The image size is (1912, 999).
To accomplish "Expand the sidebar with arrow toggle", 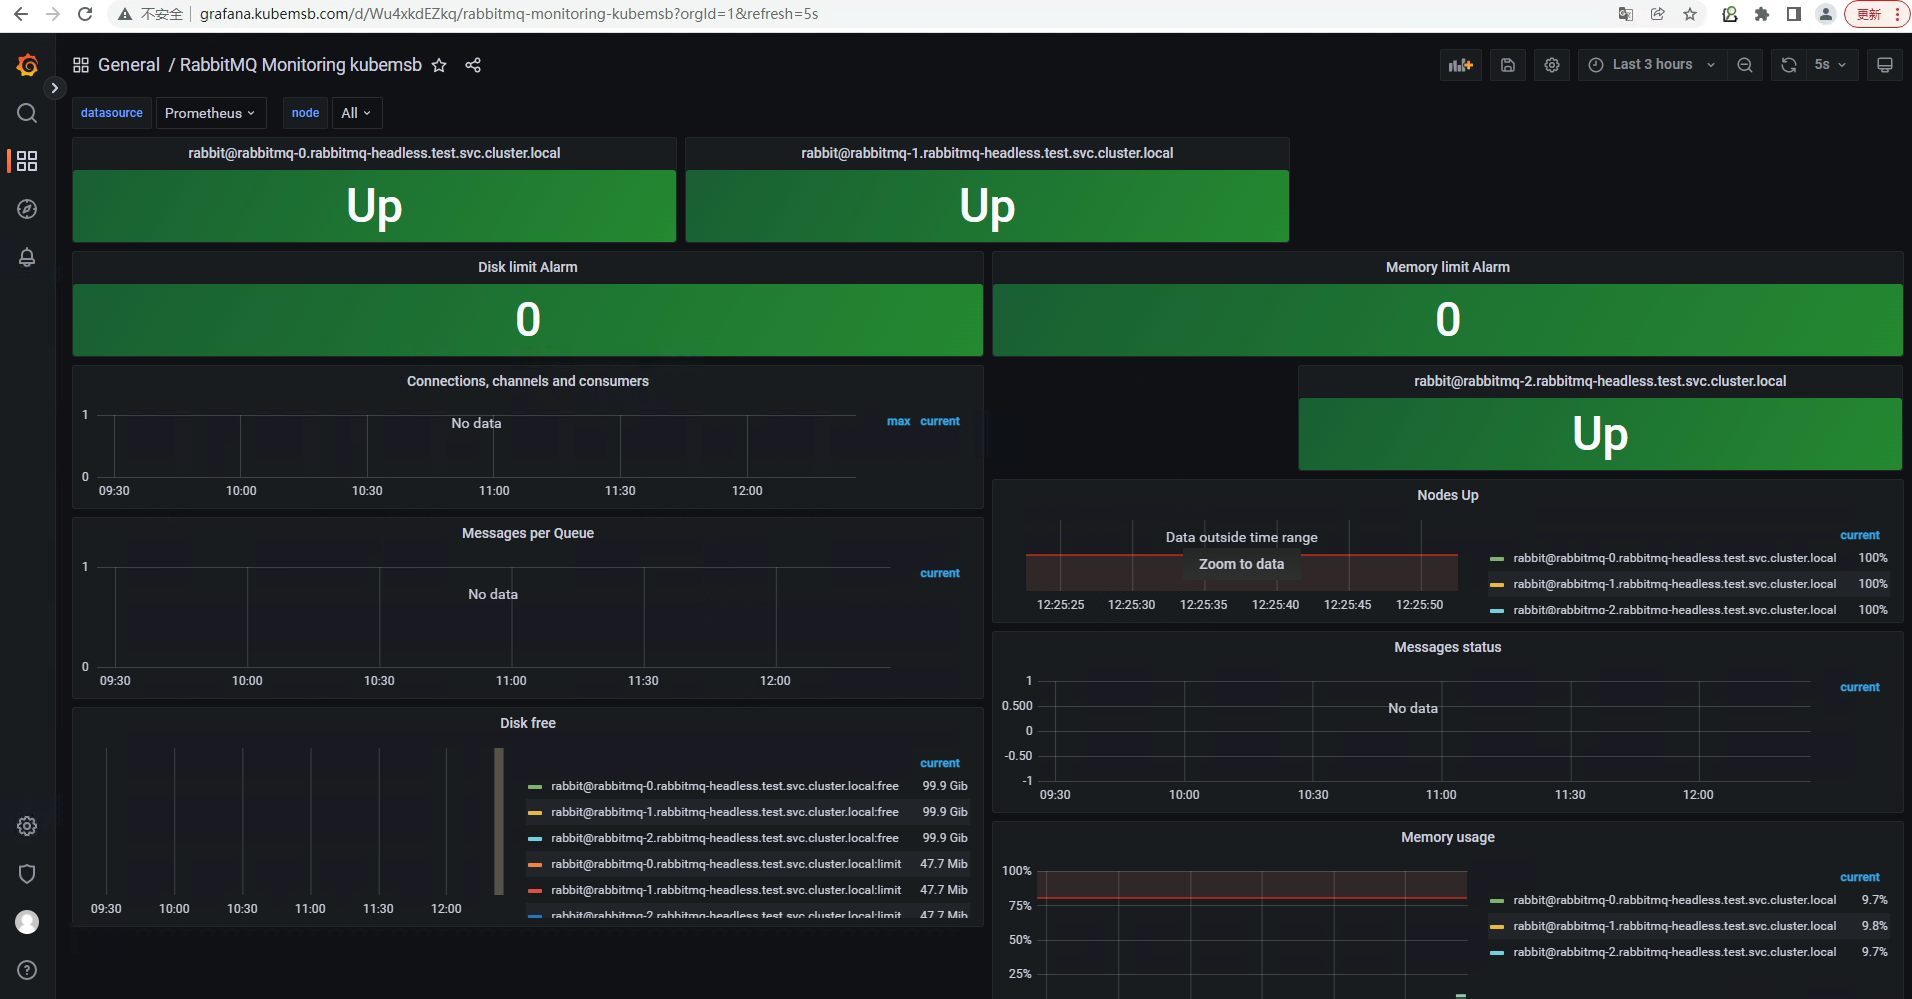I will pos(55,88).
